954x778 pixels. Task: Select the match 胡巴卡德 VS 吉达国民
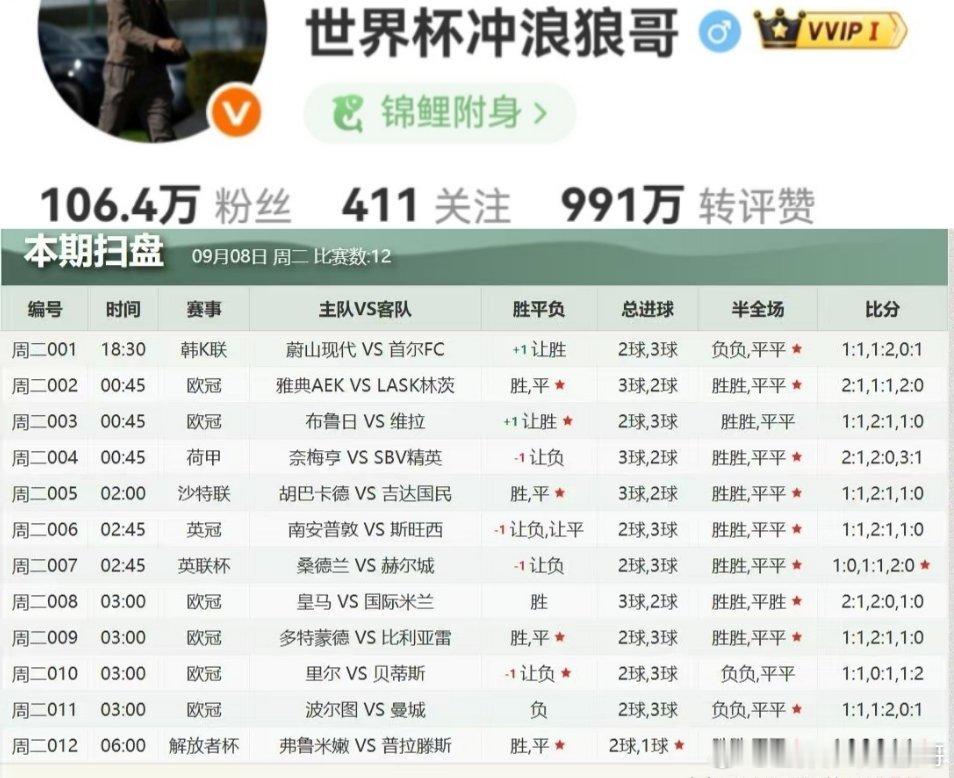coord(365,493)
